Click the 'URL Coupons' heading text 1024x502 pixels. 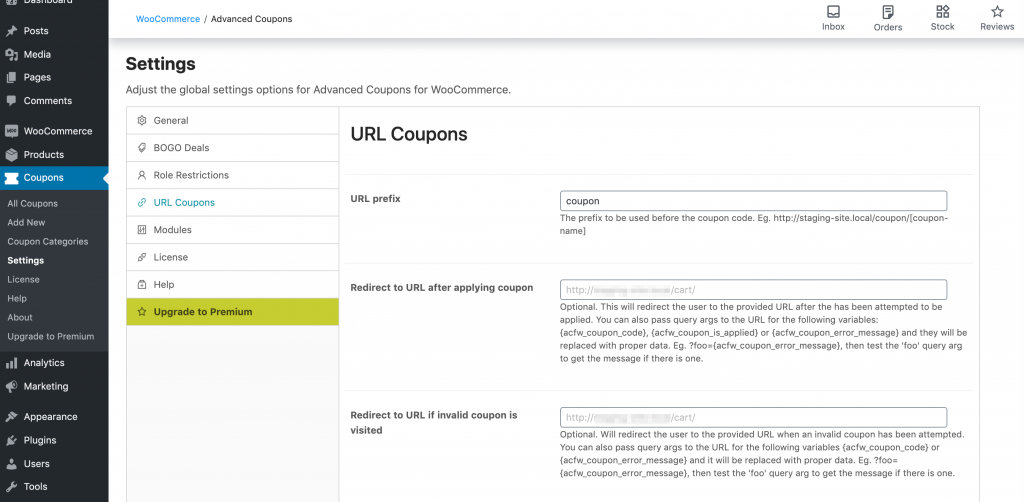(409, 134)
